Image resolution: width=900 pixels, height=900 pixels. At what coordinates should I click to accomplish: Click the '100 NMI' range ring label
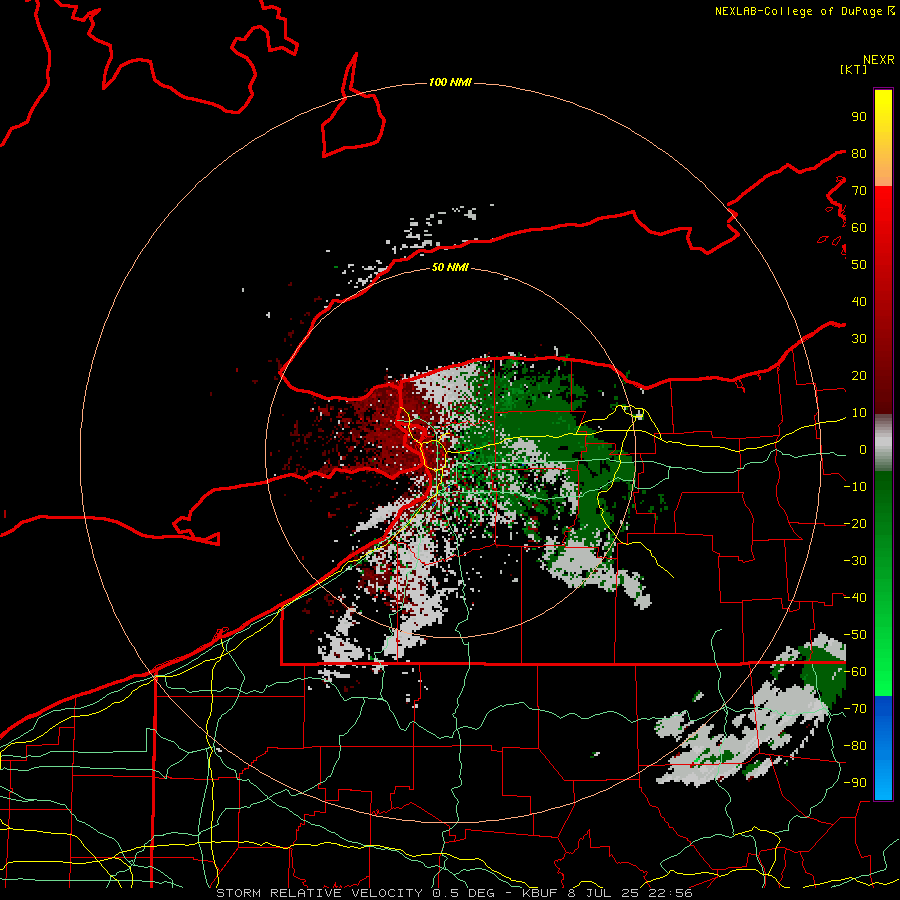pyautogui.click(x=450, y=82)
